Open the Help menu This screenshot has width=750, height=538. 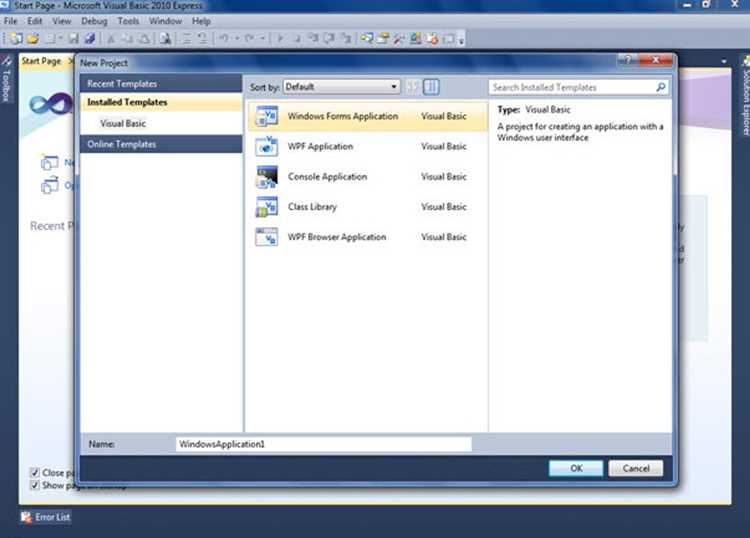coord(201,21)
